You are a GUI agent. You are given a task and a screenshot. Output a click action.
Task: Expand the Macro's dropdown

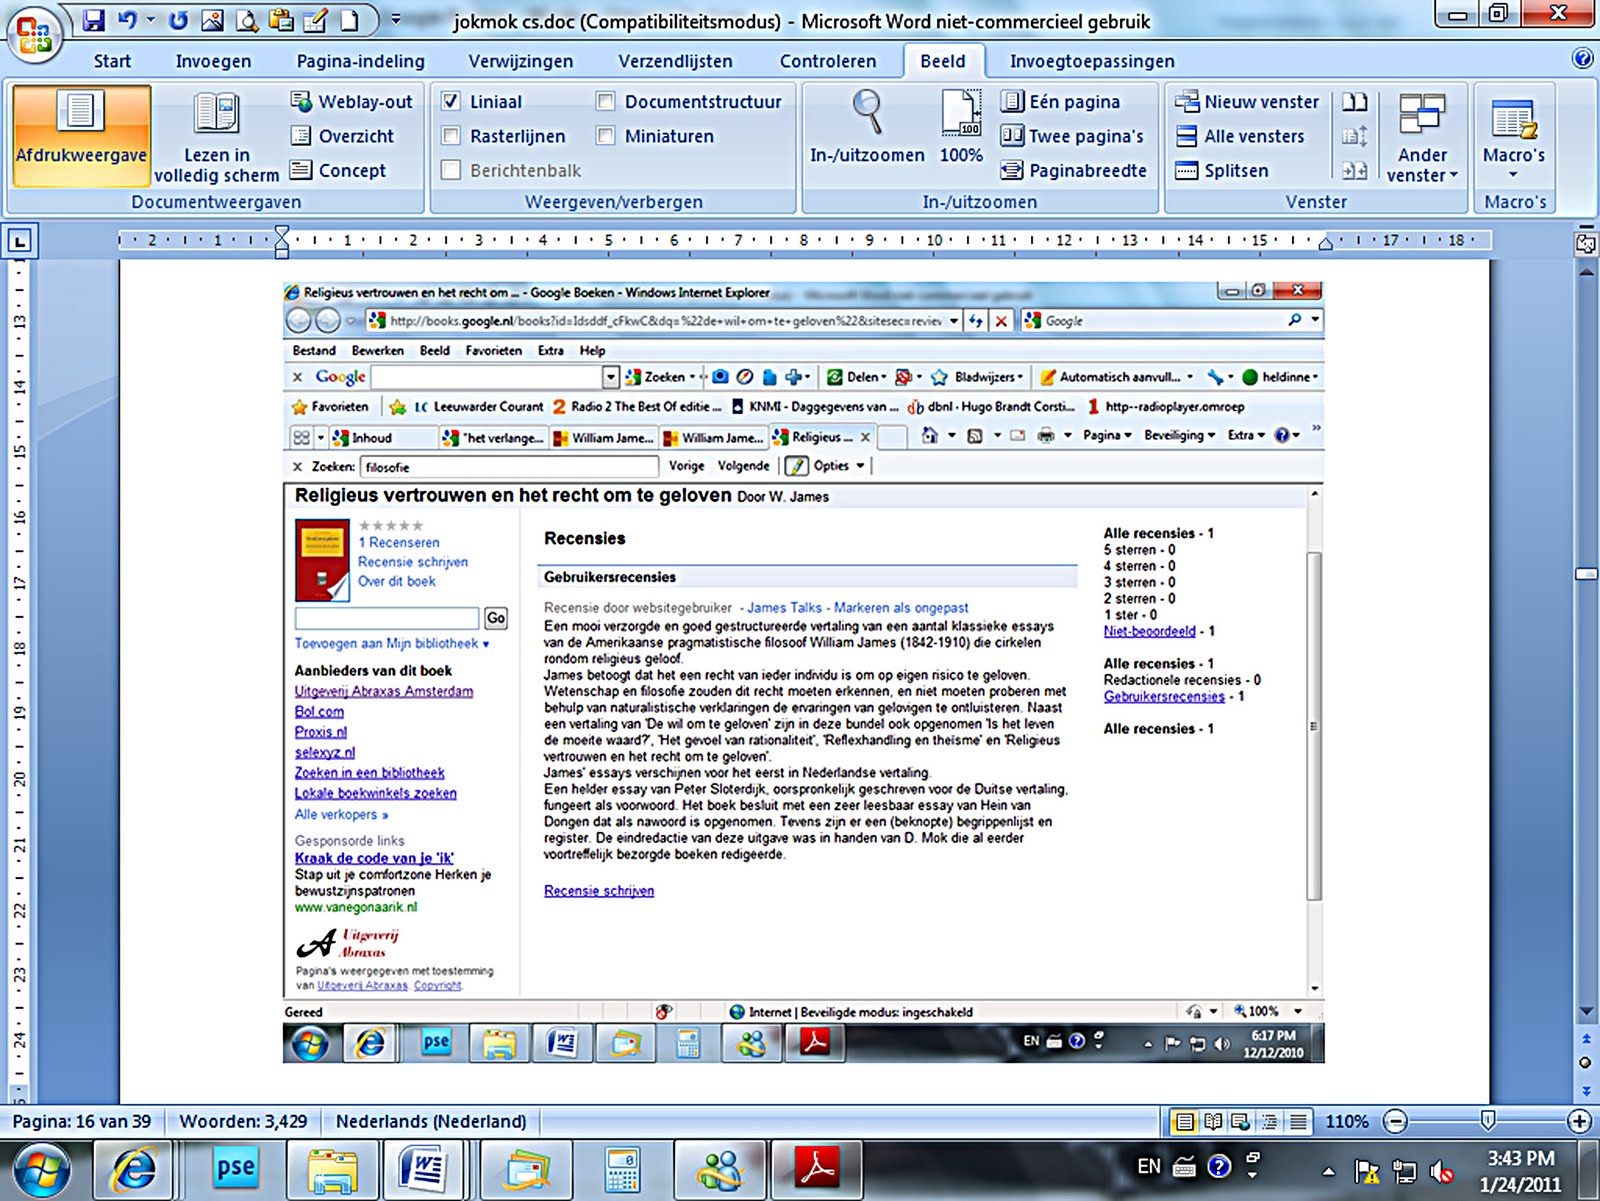pos(1514,137)
